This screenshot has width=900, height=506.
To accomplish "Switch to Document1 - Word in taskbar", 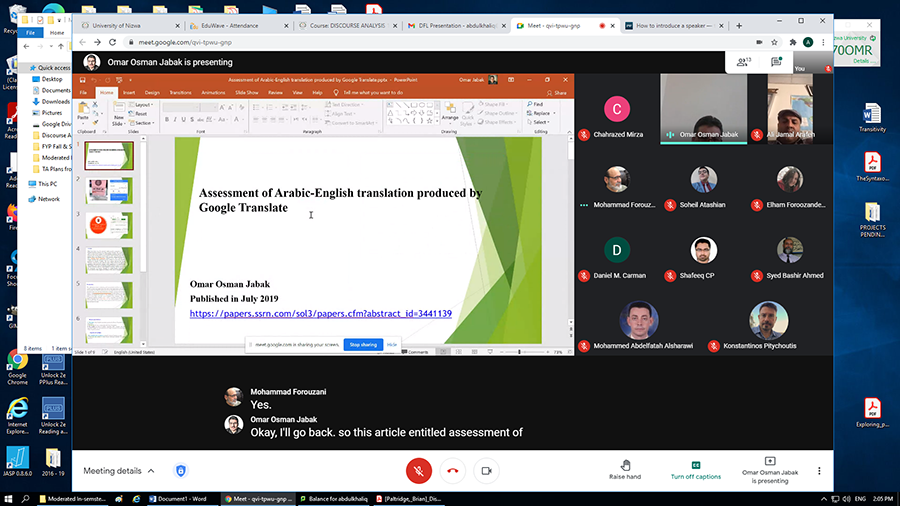I will coord(181,499).
